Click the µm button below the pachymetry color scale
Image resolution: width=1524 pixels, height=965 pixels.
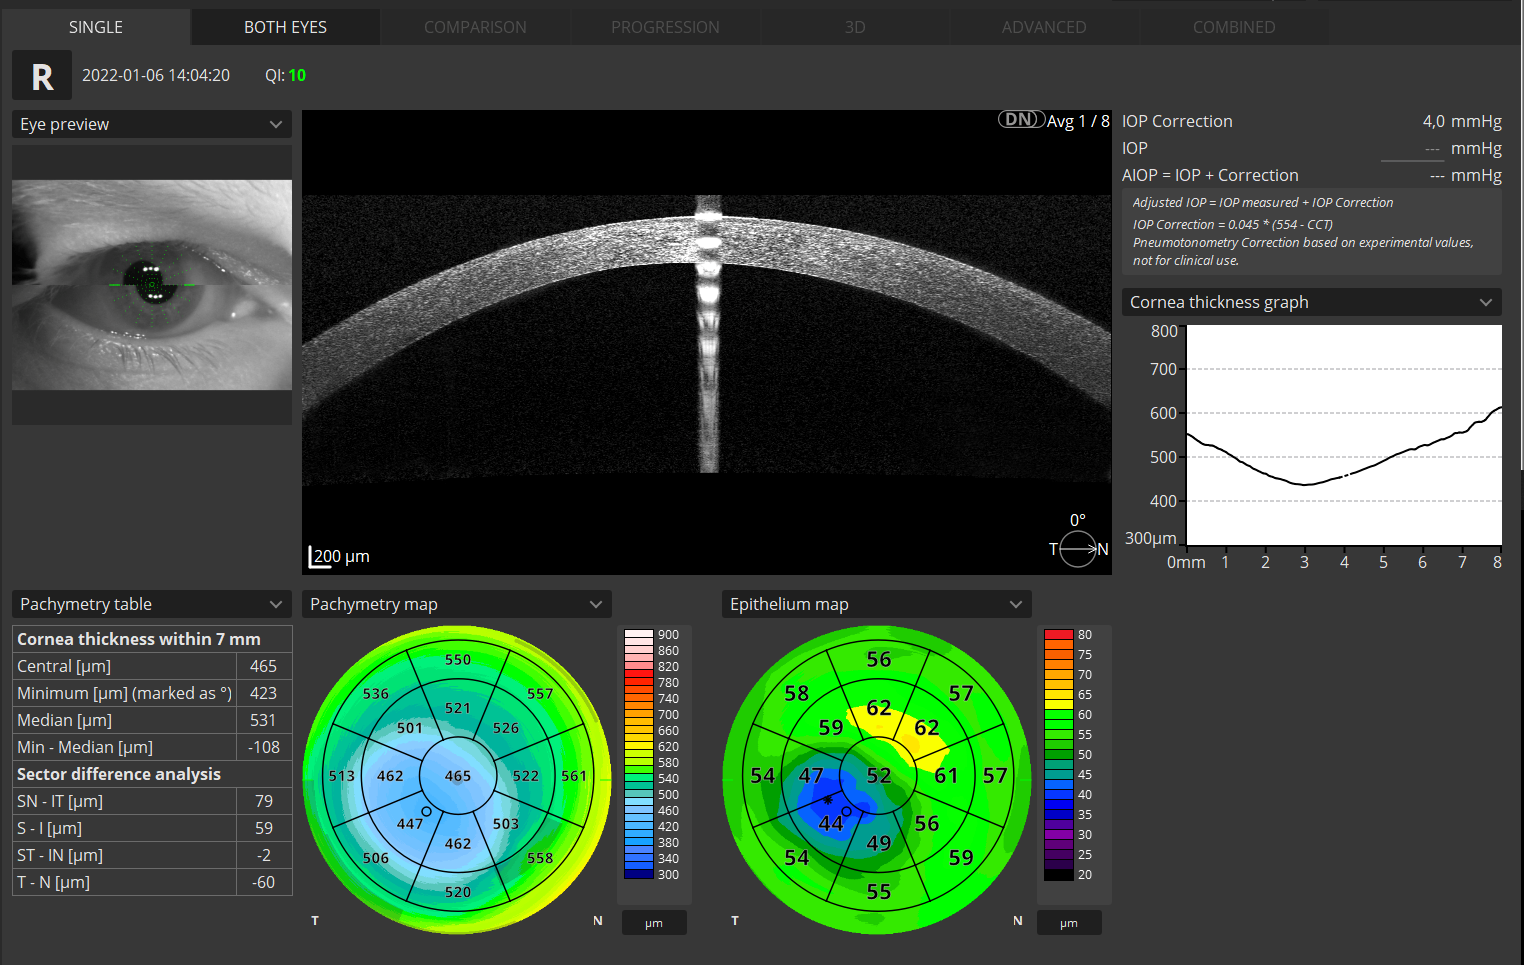654,922
